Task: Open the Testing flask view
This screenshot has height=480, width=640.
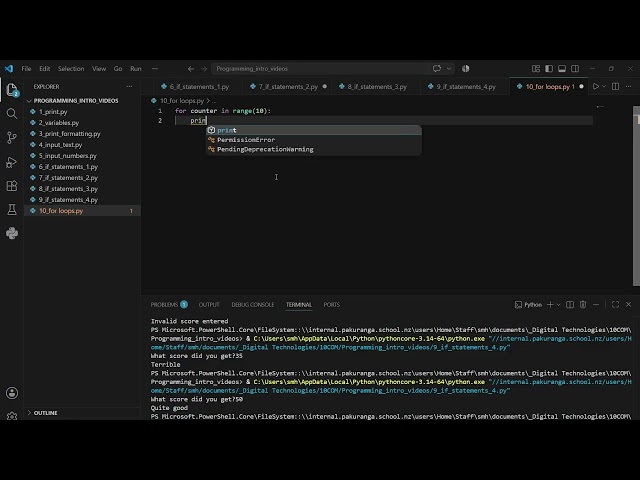Action: click(12, 209)
